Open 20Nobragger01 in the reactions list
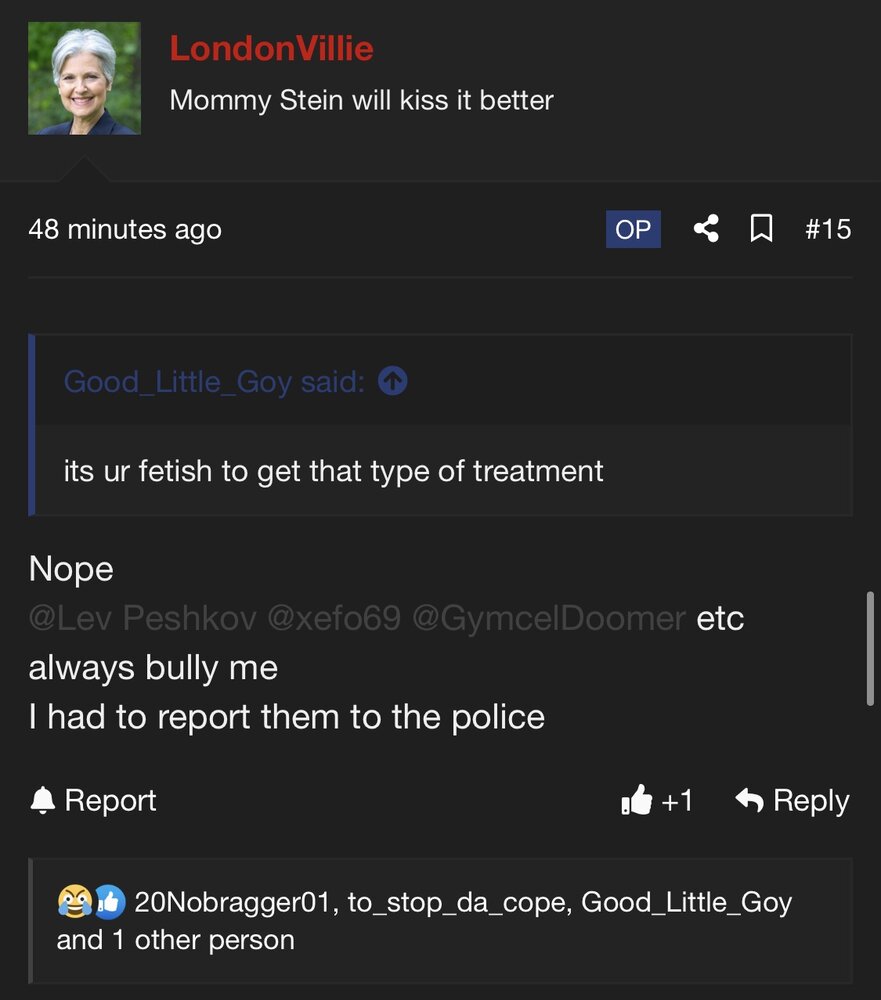 [x=233, y=902]
